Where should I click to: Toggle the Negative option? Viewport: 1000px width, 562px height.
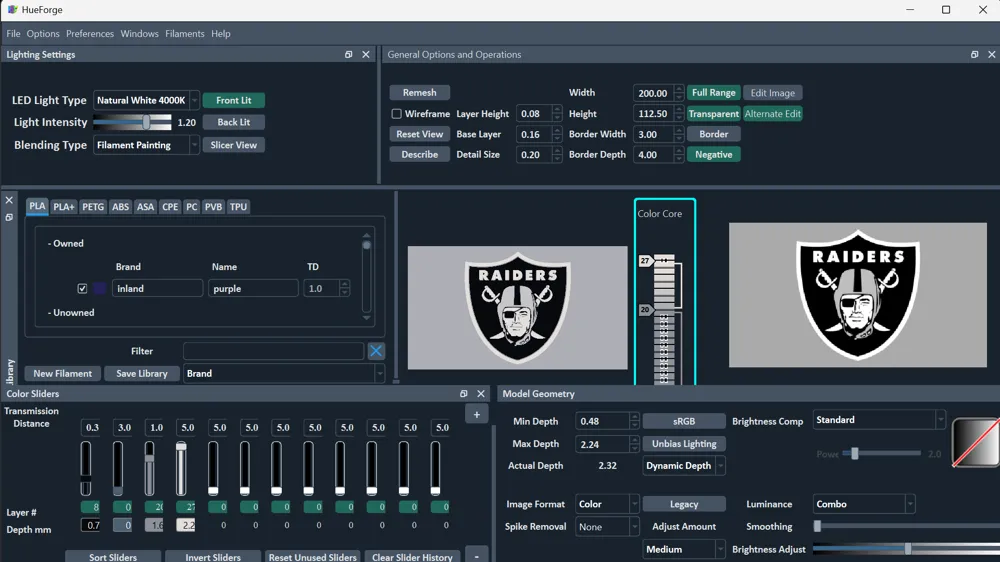coord(714,154)
